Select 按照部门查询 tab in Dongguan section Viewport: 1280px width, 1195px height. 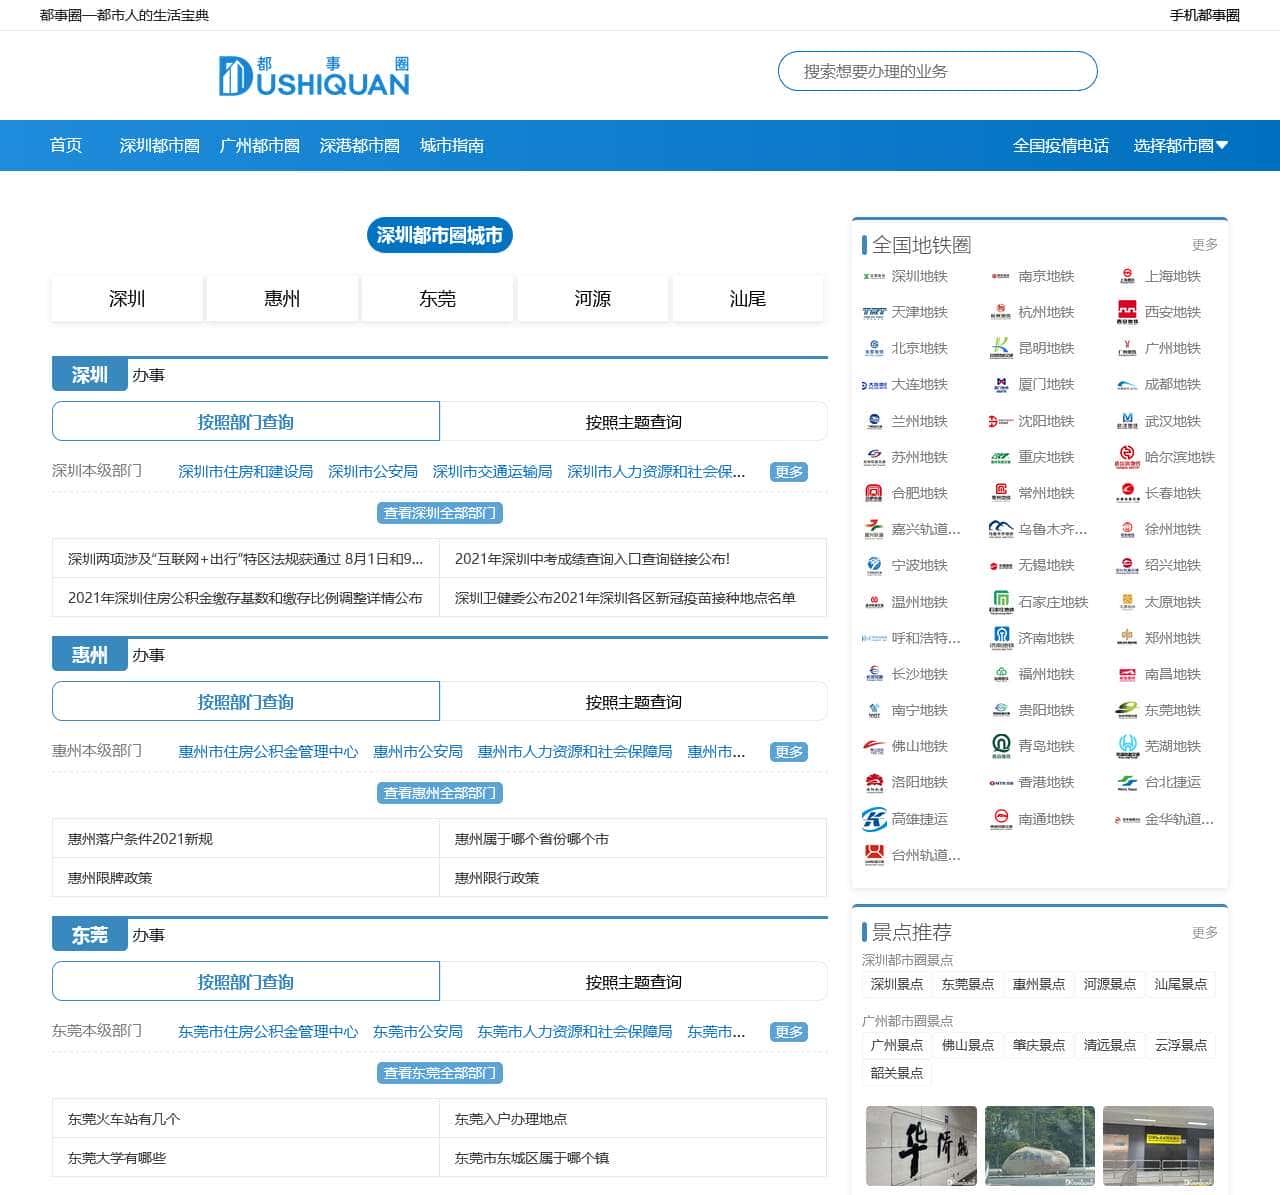(x=246, y=982)
